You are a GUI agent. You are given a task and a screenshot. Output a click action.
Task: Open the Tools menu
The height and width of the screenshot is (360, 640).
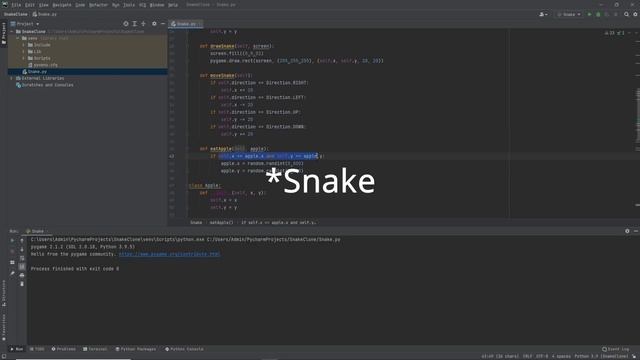(x=129, y=5)
